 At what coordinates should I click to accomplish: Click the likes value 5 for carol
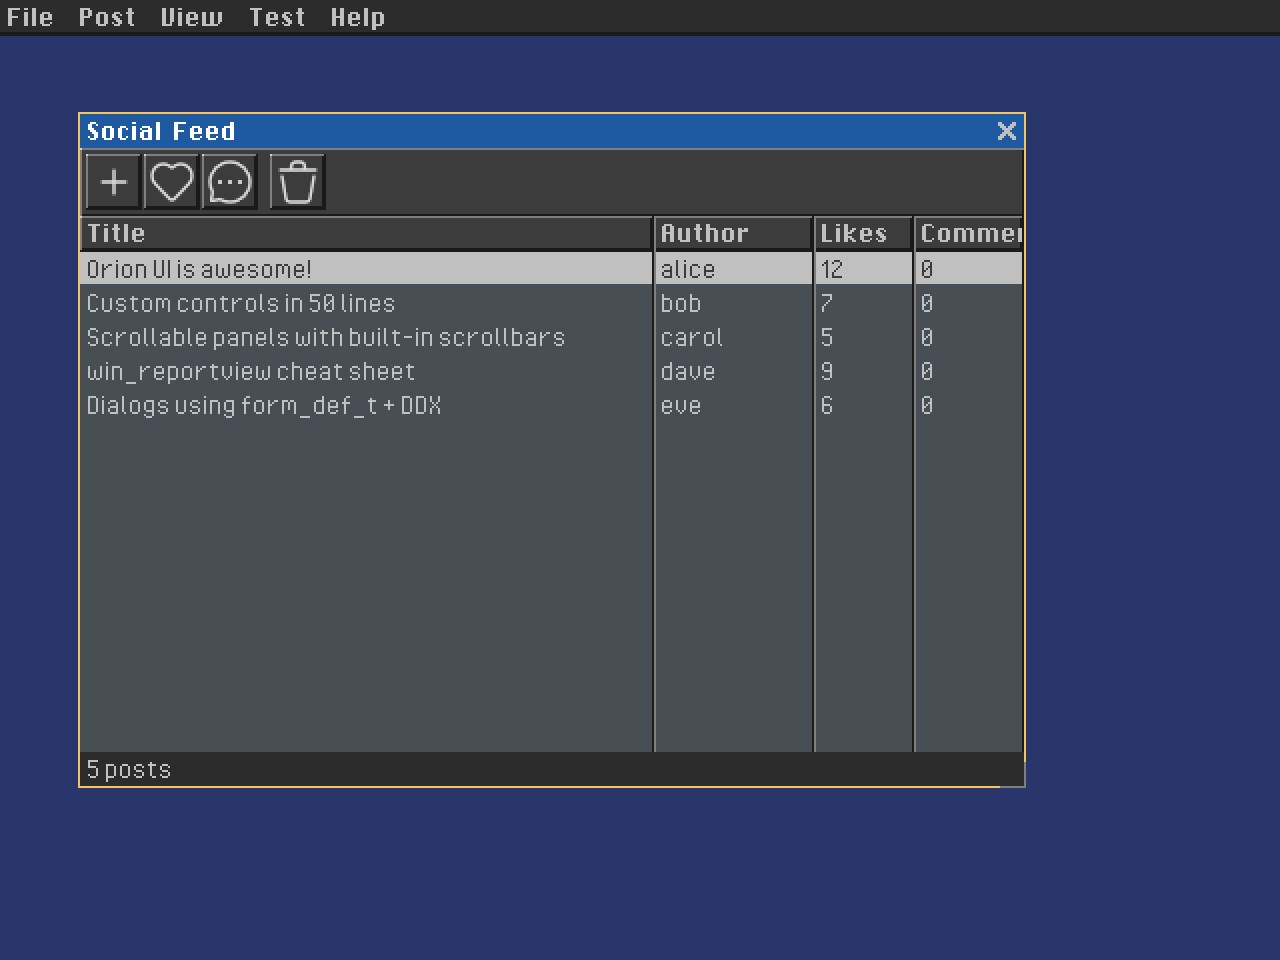(826, 337)
